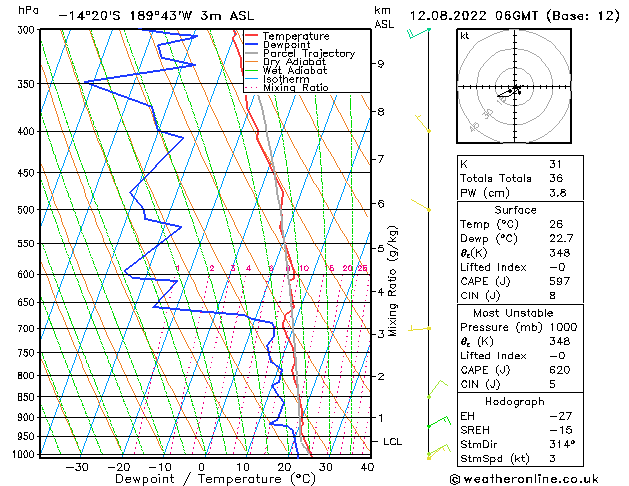This screenshot has width=629, height=486.
Task: Click the blue Dewpoint legend line sample
Action: pyautogui.click(x=252, y=45)
